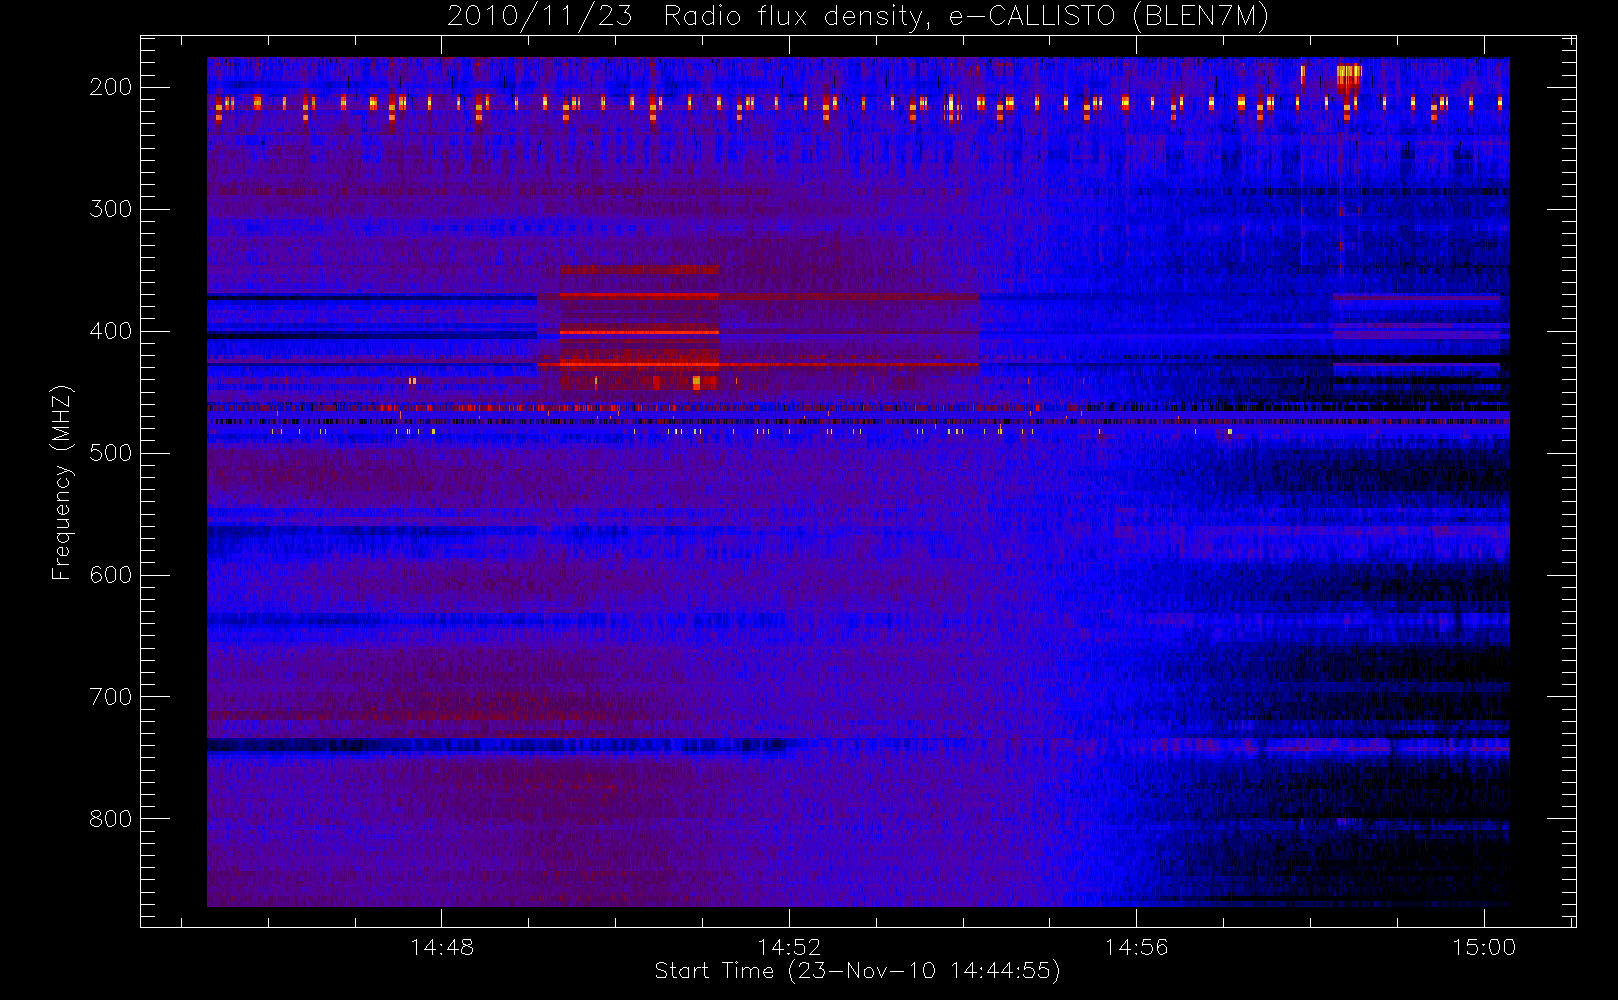Click the bright red burst region near 400 MHz
Screen dimensions: 1618x1000
click(x=639, y=329)
